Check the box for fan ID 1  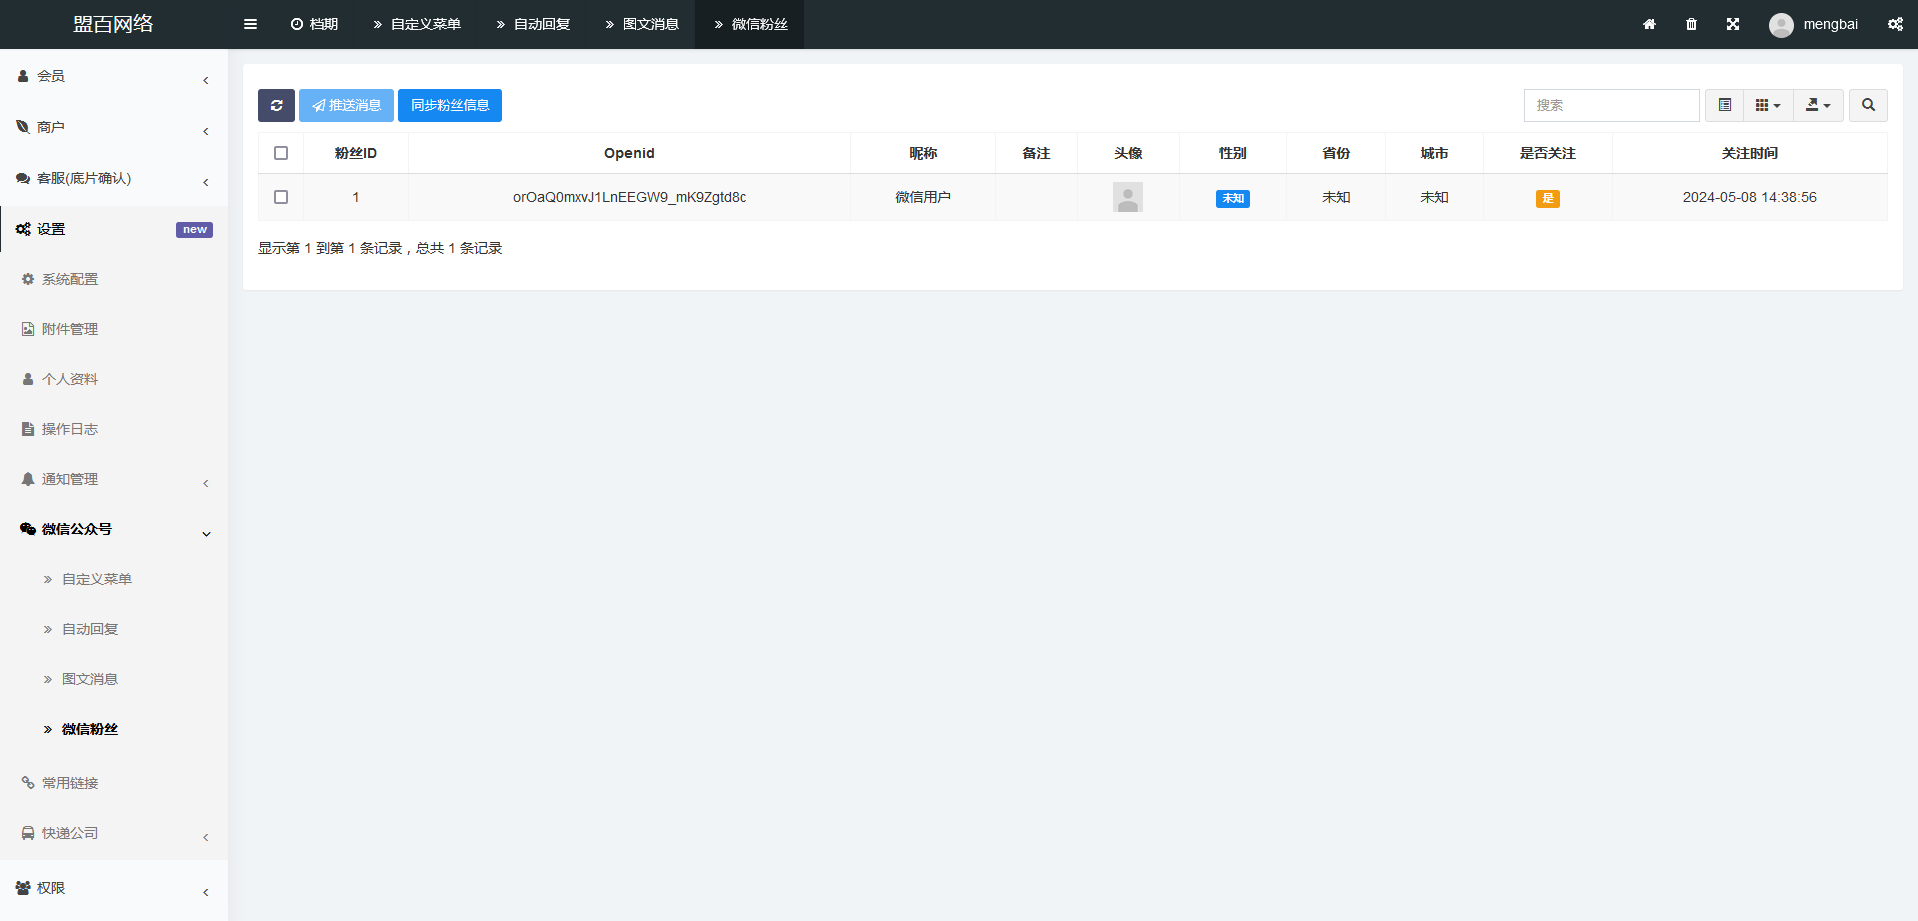(x=281, y=197)
